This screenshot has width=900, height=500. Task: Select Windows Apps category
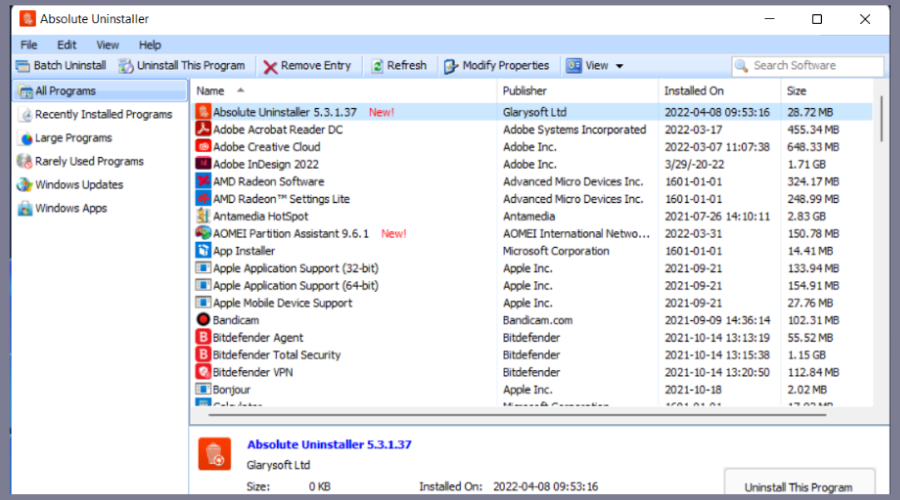coord(71,208)
